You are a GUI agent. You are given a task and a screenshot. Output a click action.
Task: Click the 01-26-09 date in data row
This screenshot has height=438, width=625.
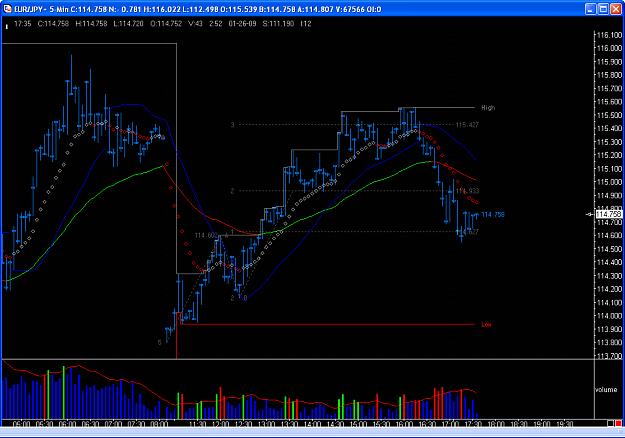pyautogui.click(x=242, y=24)
